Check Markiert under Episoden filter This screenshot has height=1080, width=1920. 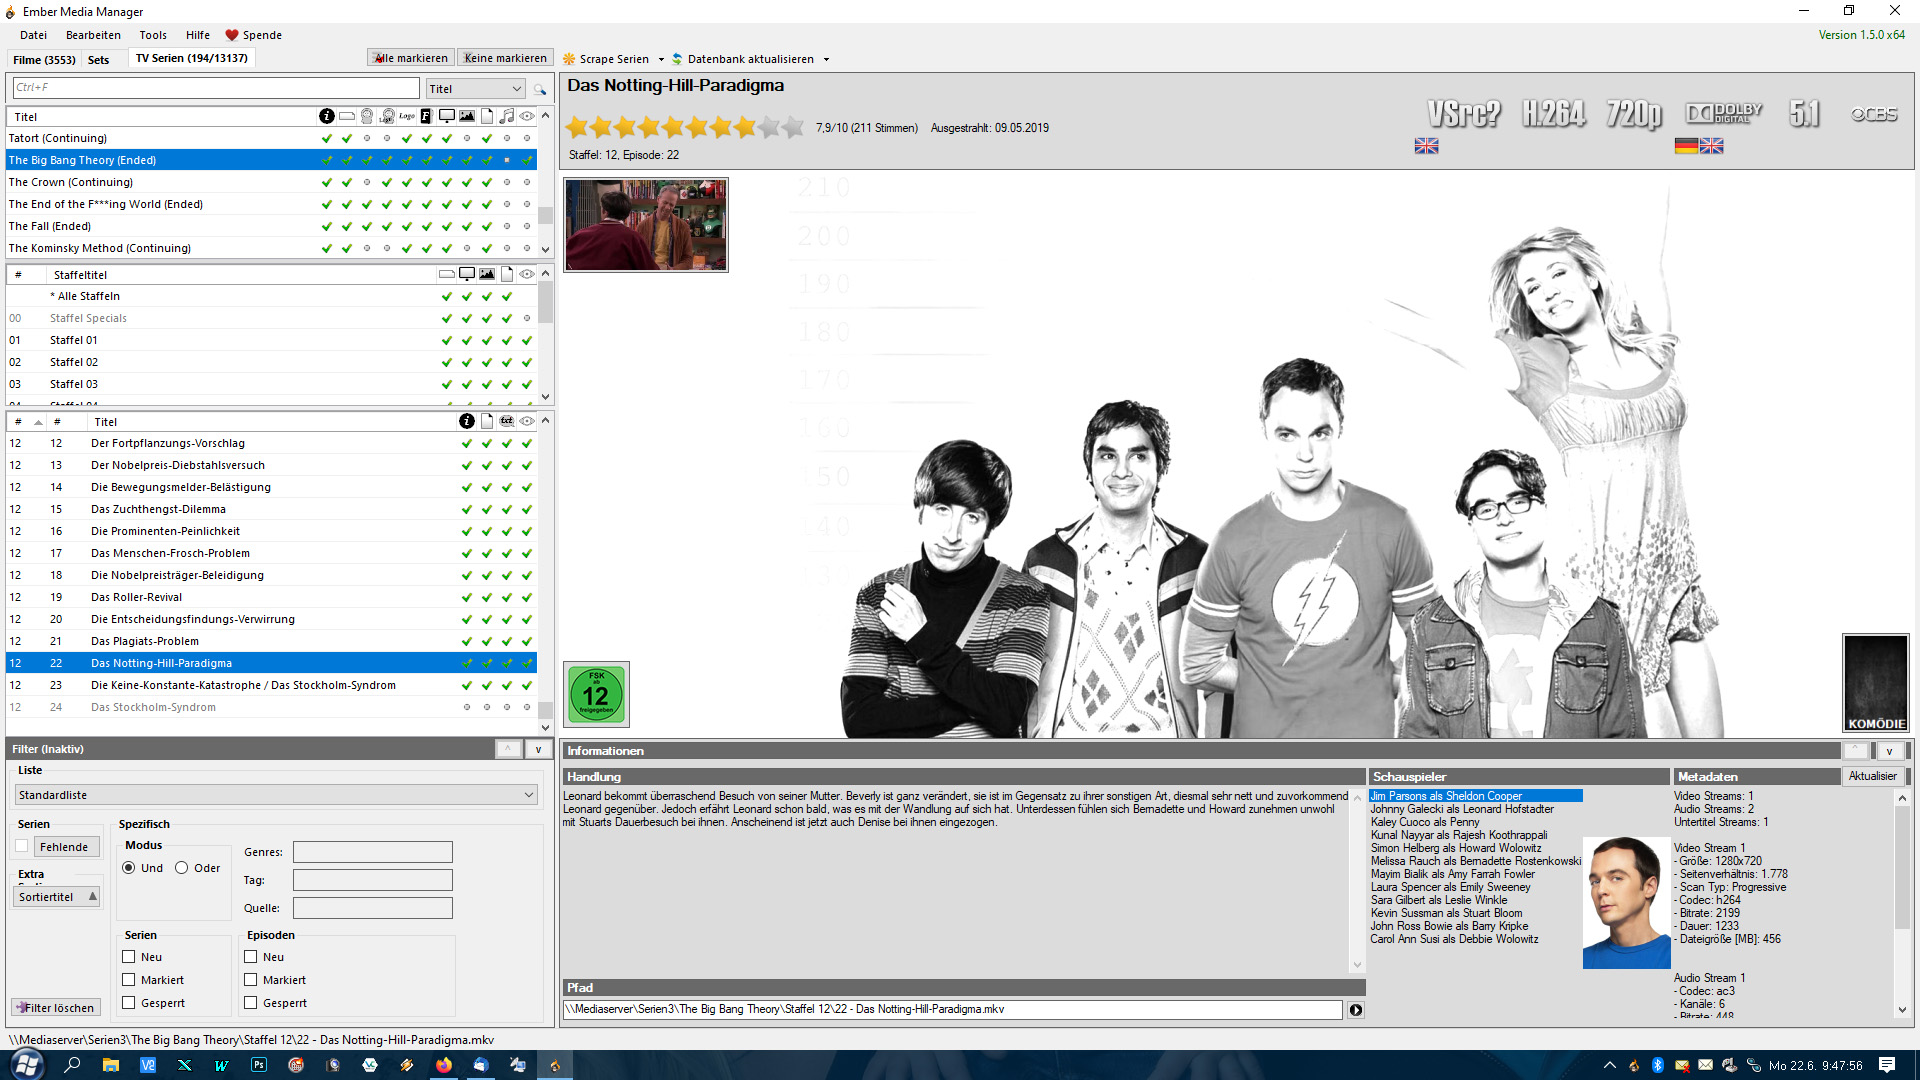pyautogui.click(x=251, y=980)
